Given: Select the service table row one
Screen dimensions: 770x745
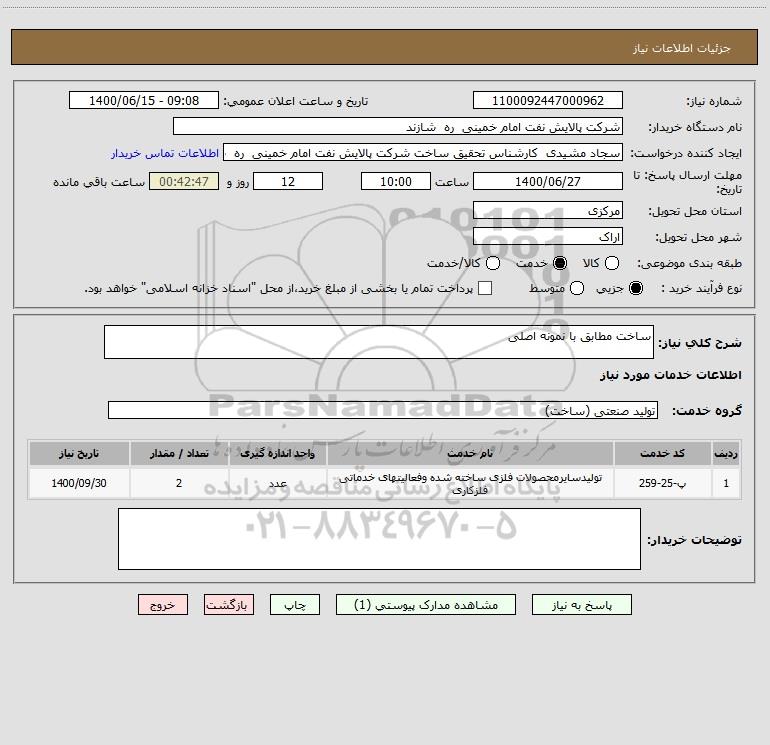Looking at the screenshot, I should click(385, 483).
